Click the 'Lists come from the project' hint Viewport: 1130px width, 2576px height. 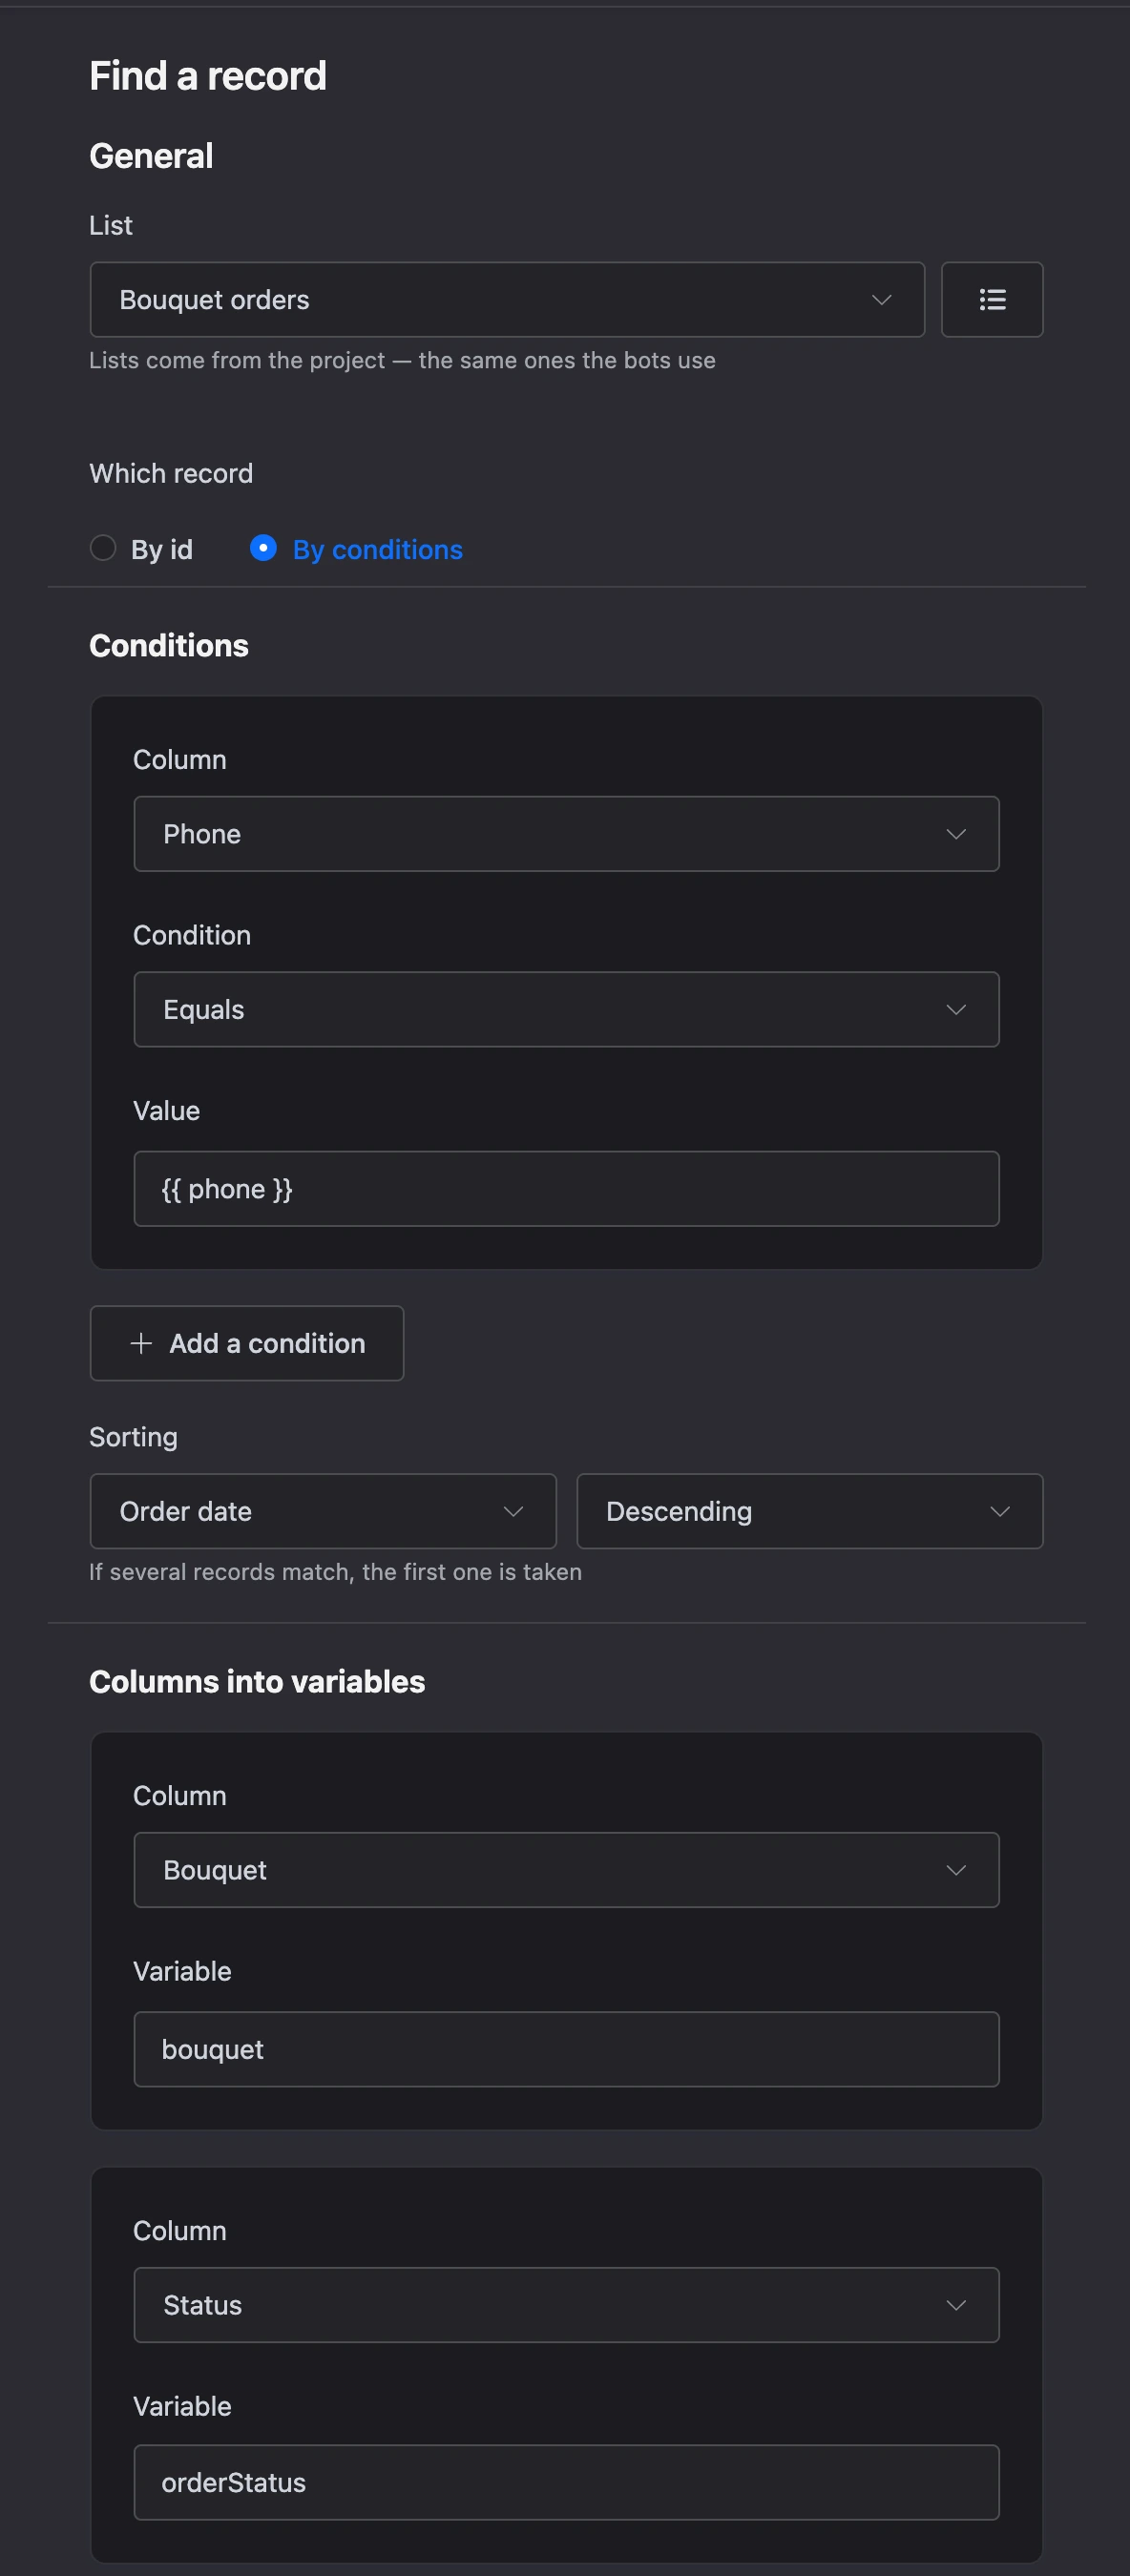(x=402, y=361)
